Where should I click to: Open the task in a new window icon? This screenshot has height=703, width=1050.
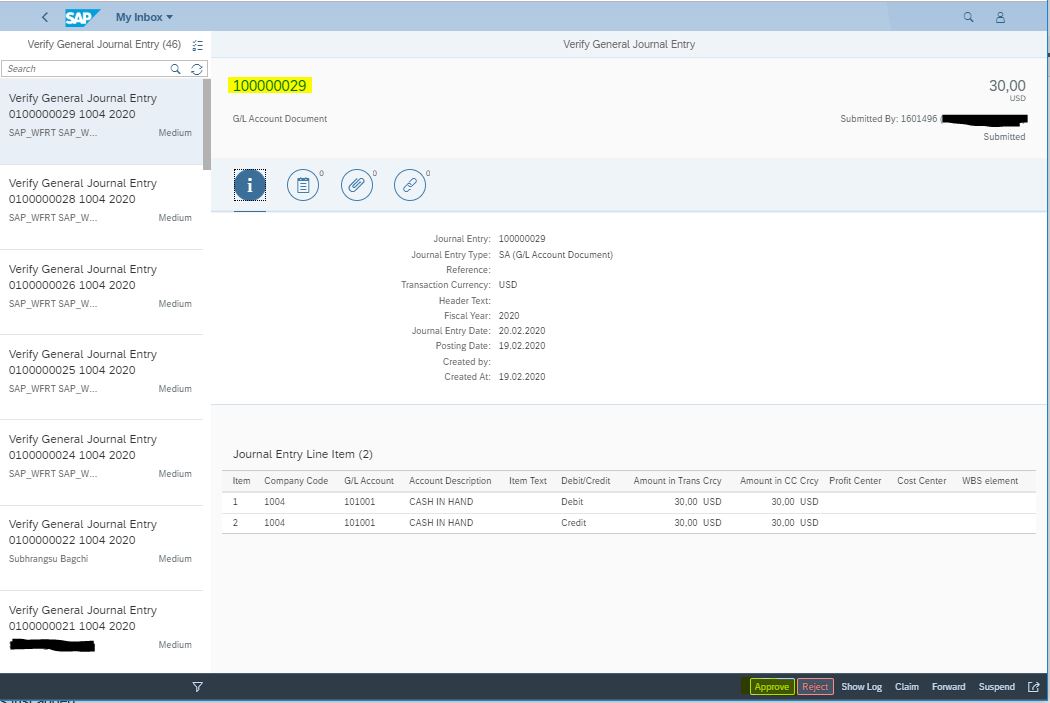pos(1034,687)
